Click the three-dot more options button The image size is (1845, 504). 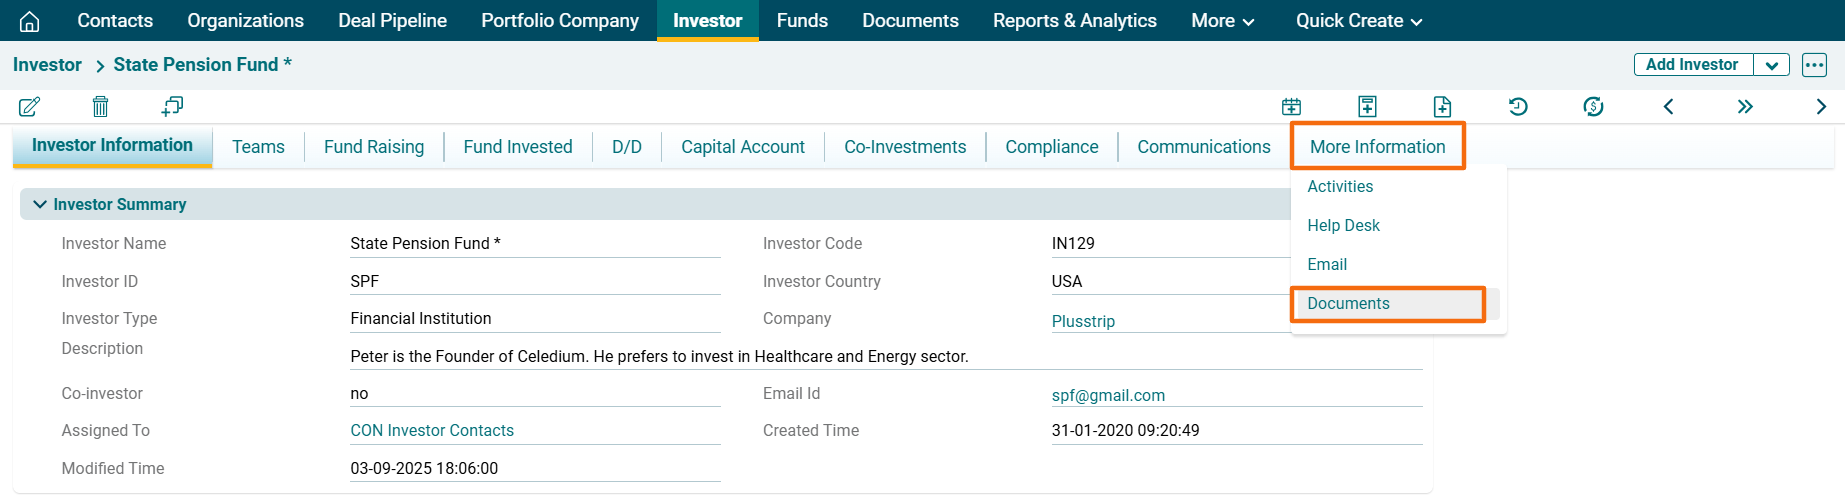pos(1814,65)
